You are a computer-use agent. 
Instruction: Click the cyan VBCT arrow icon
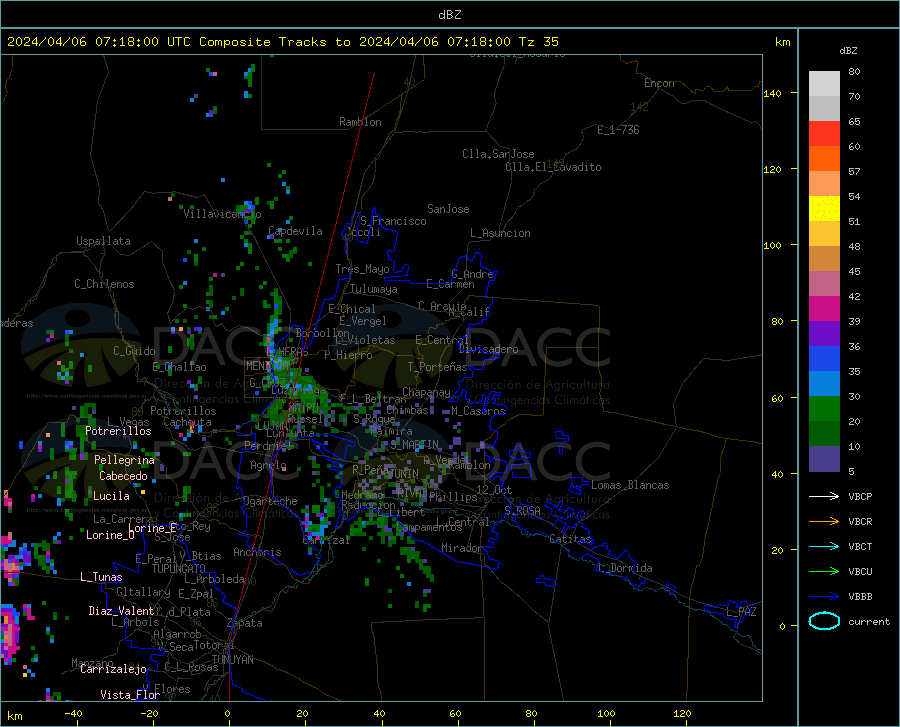tap(824, 546)
